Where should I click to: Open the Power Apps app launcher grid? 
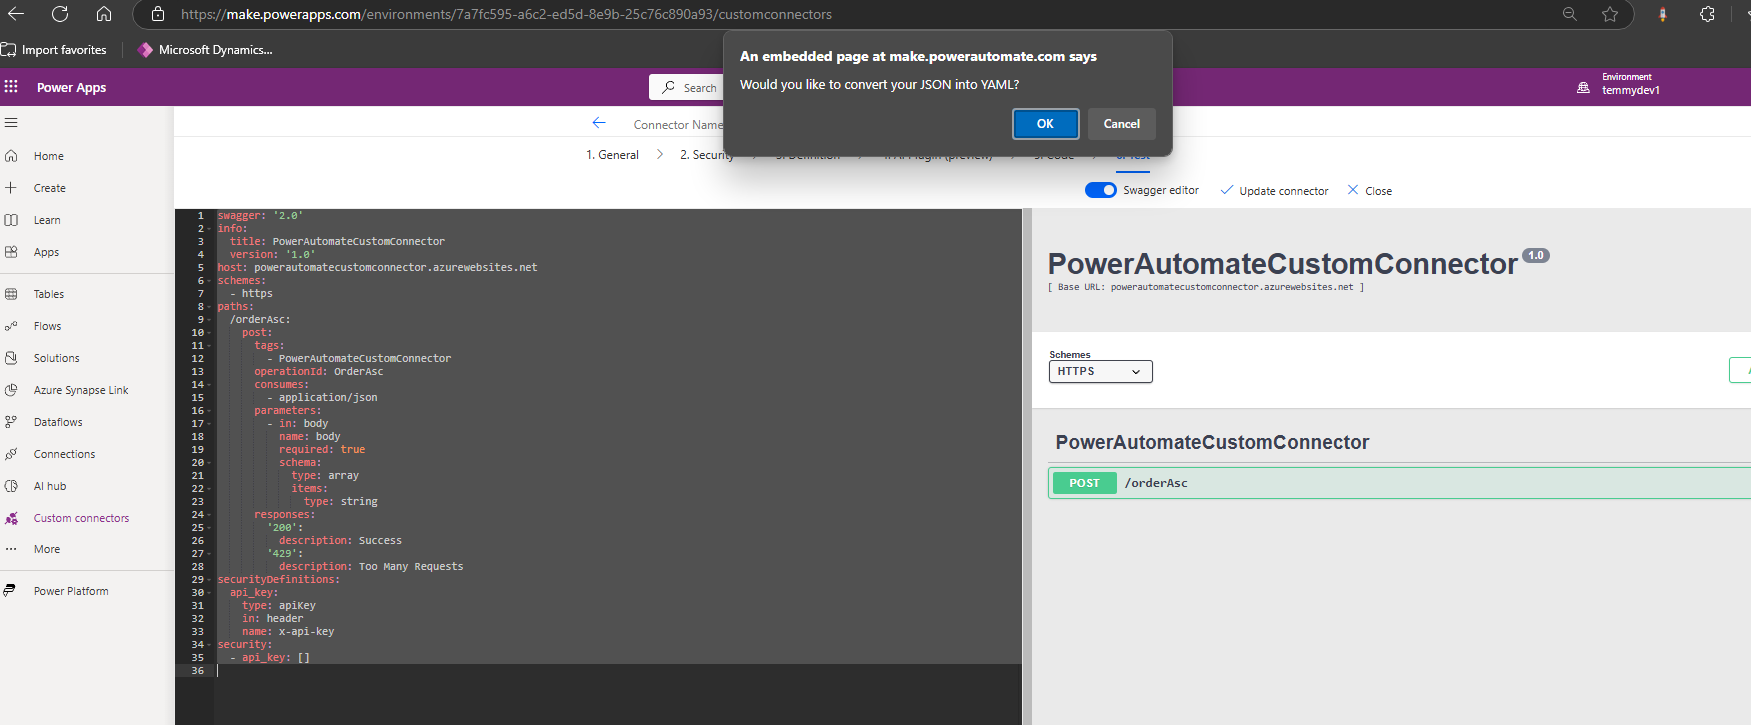(11, 87)
